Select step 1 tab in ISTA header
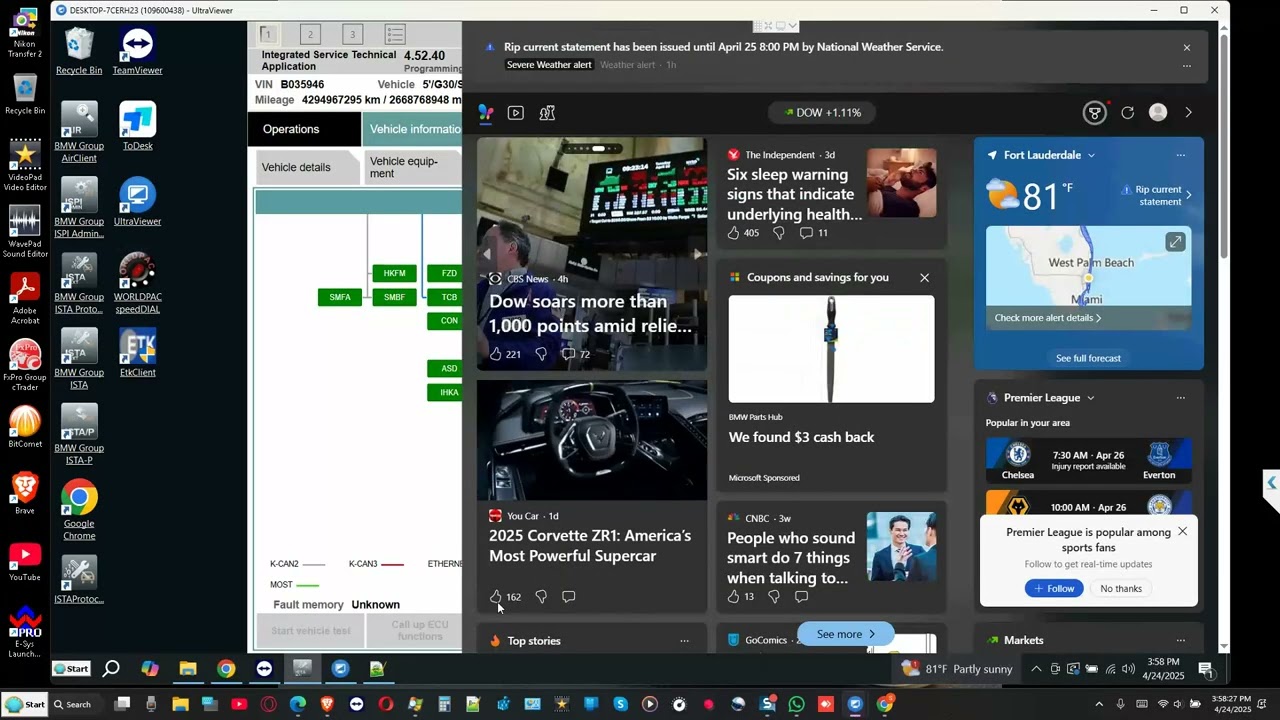The image size is (1280, 720). click(268, 35)
